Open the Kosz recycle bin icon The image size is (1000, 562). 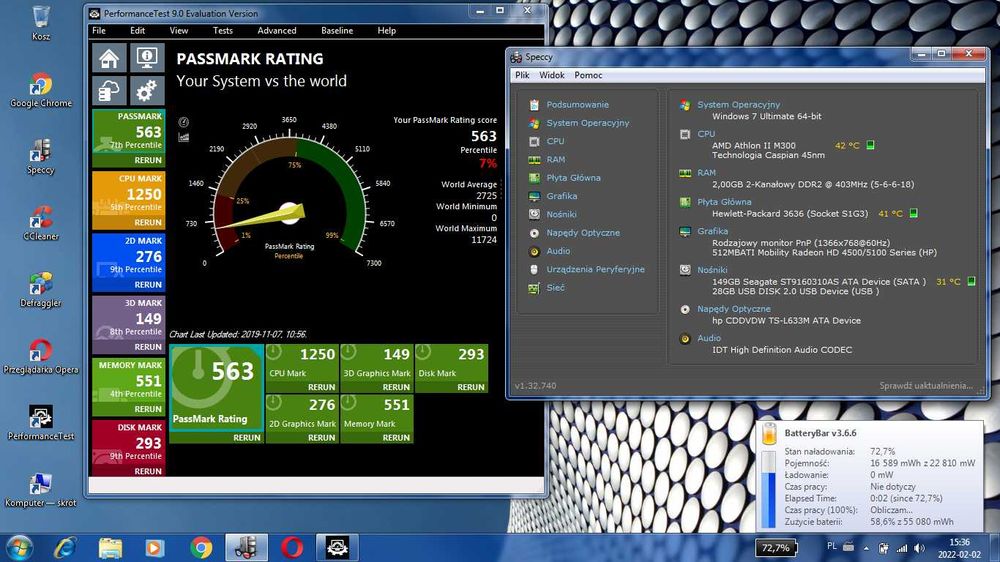point(41,23)
